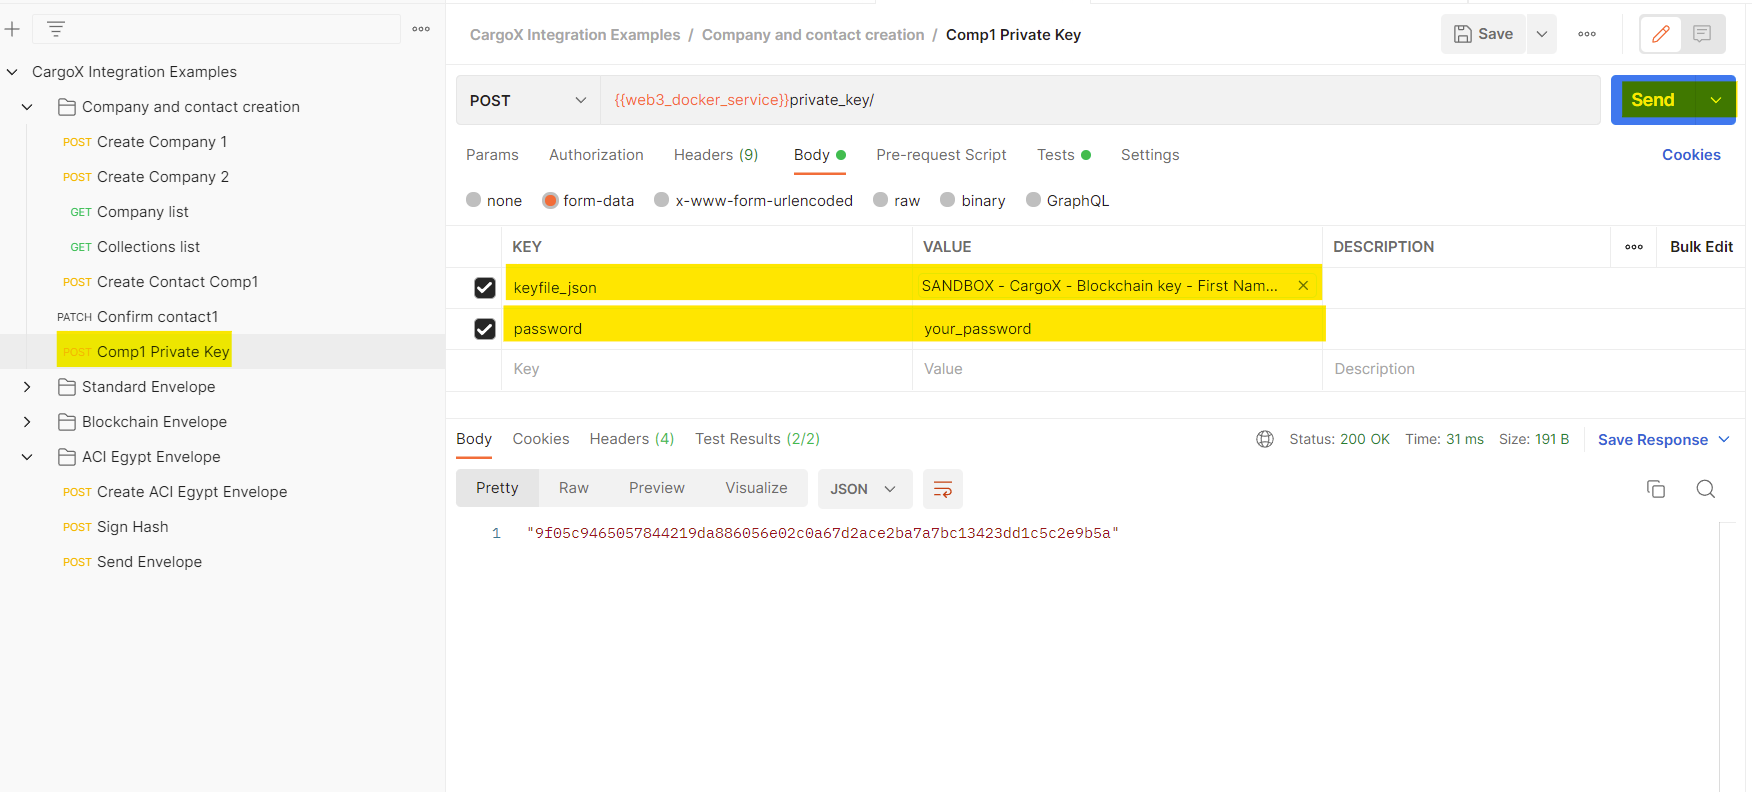
Task: Click Save Response
Action: click(1652, 440)
